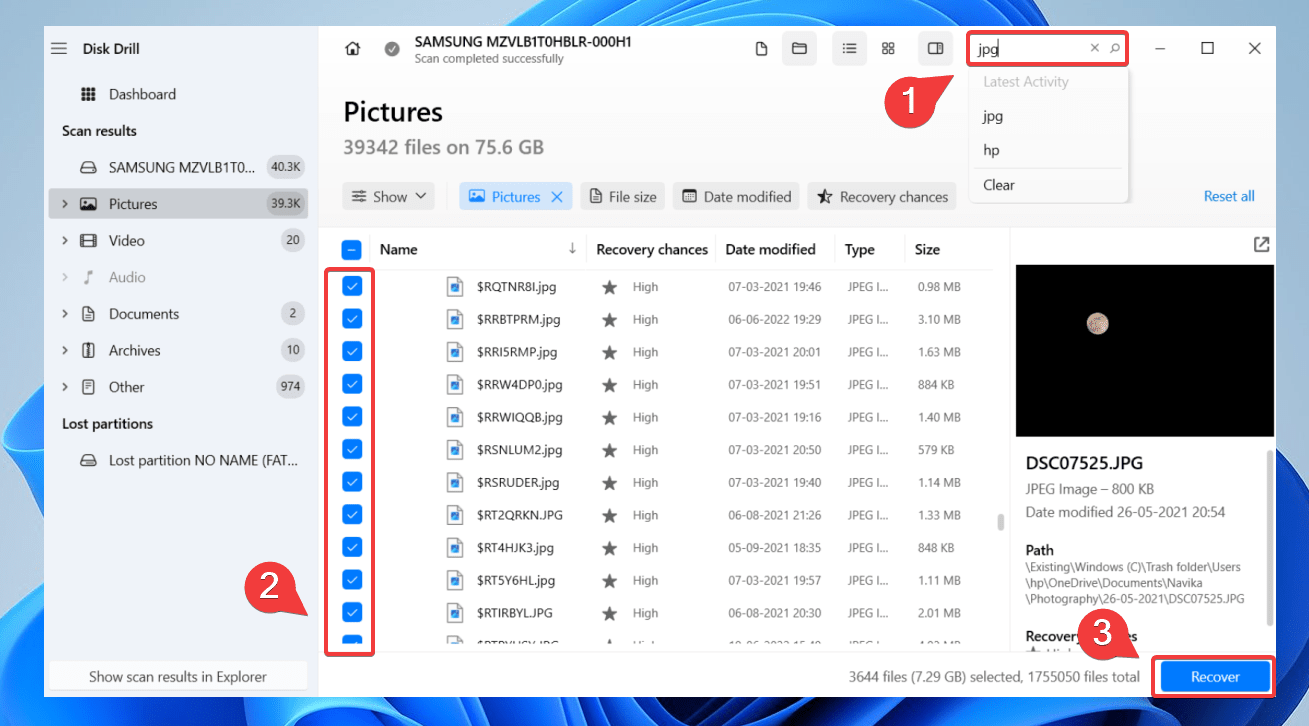Screen dimensions: 1309x726
Task: Select Clear in the search dropdown
Action: point(999,185)
